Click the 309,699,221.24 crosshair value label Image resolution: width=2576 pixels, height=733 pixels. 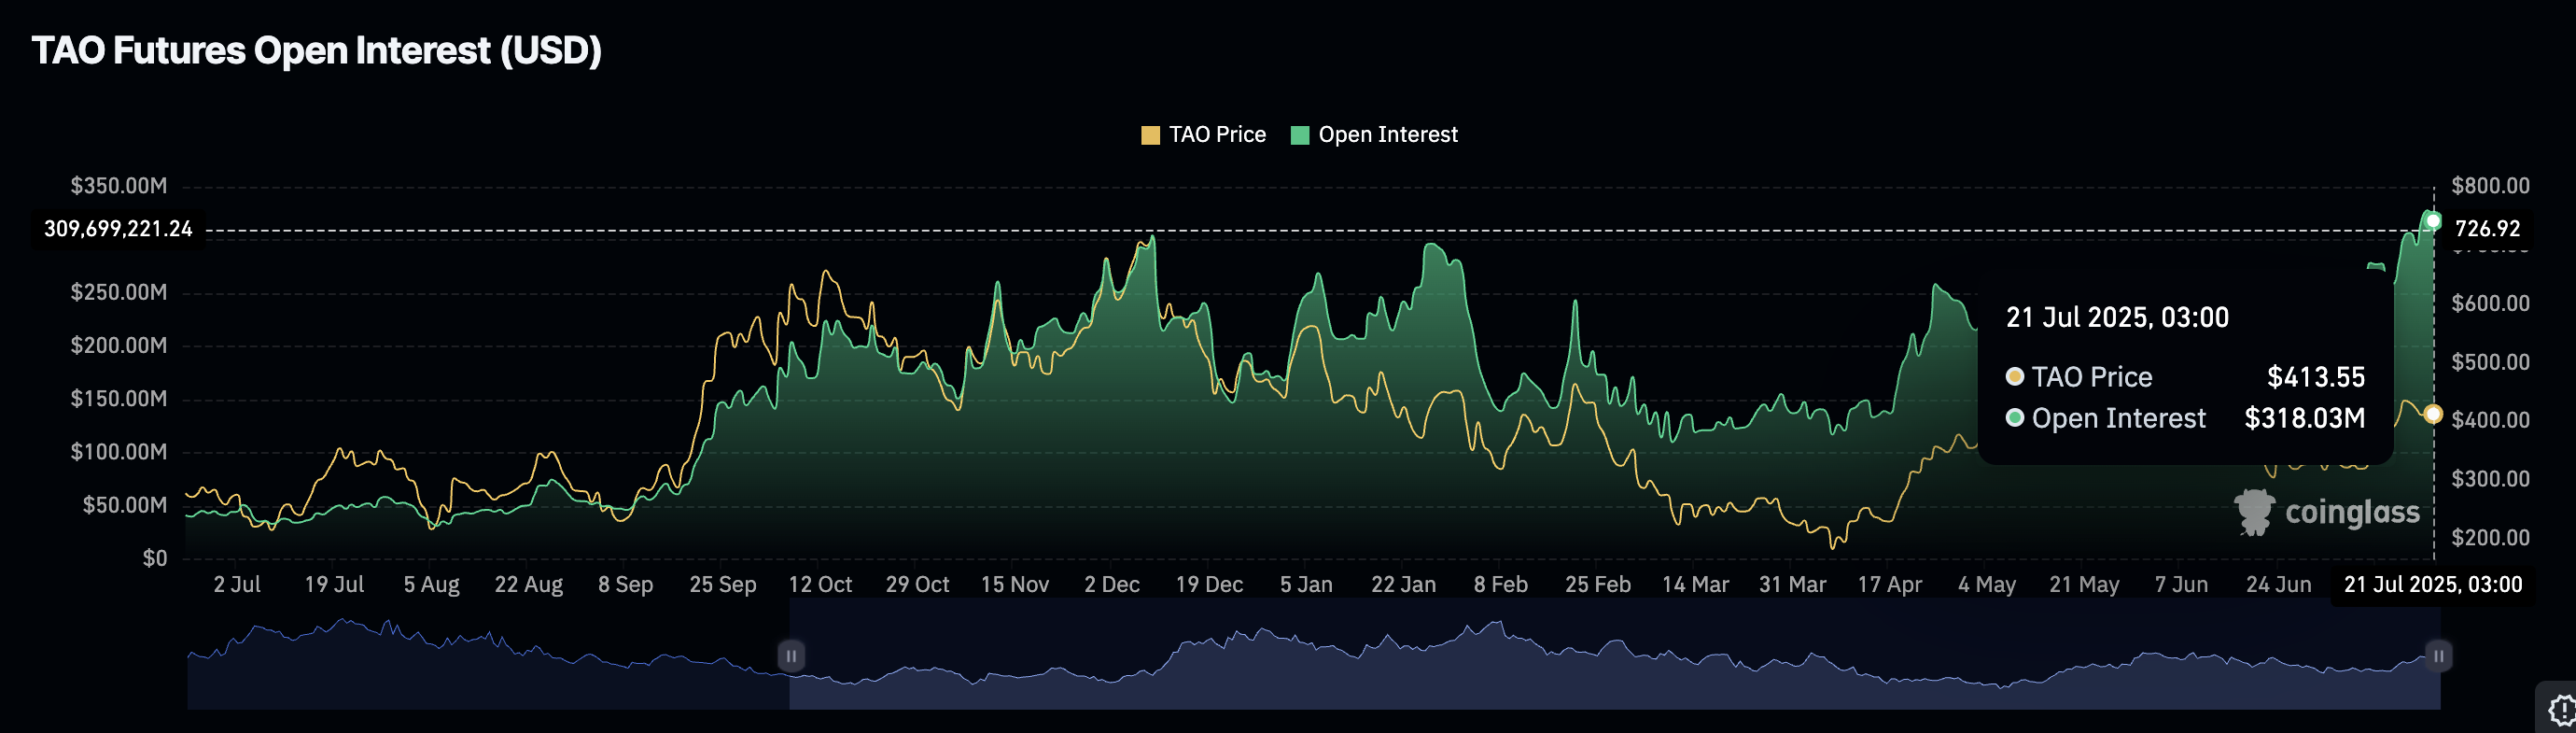[118, 229]
